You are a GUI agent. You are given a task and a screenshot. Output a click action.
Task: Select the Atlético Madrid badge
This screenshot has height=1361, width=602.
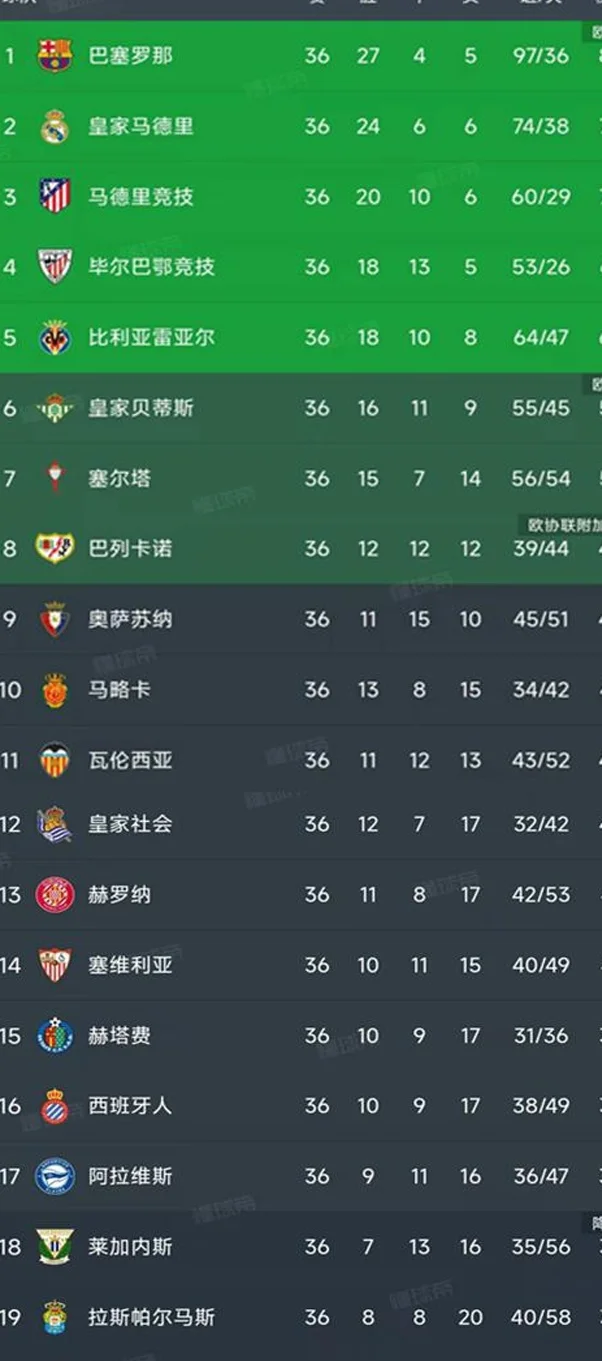pyautogui.click(x=55, y=196)
